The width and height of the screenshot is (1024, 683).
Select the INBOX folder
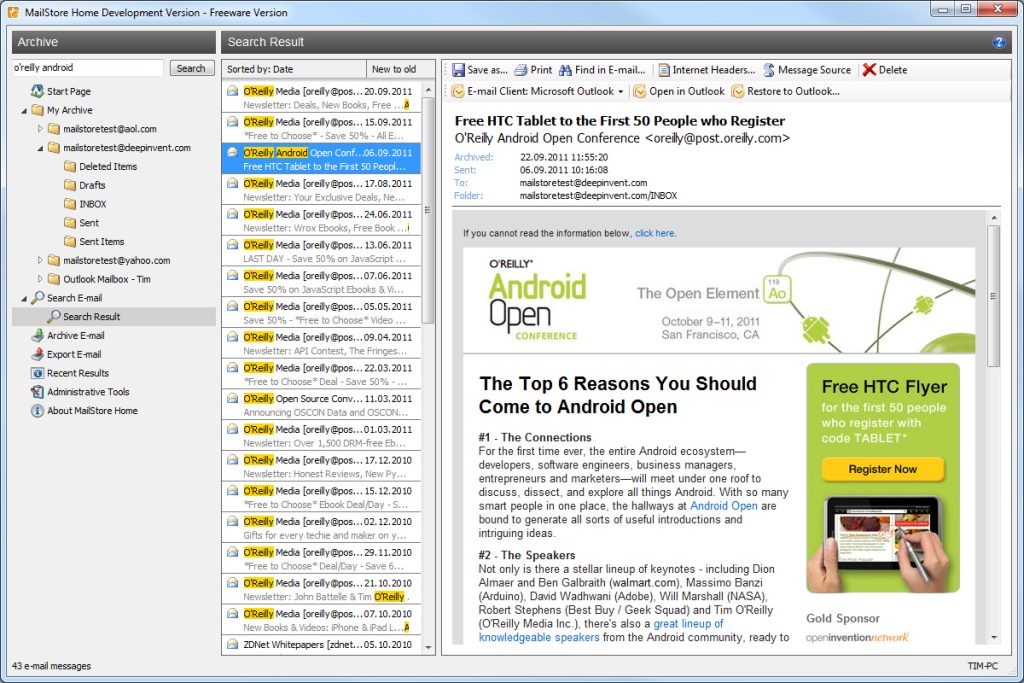92,204
